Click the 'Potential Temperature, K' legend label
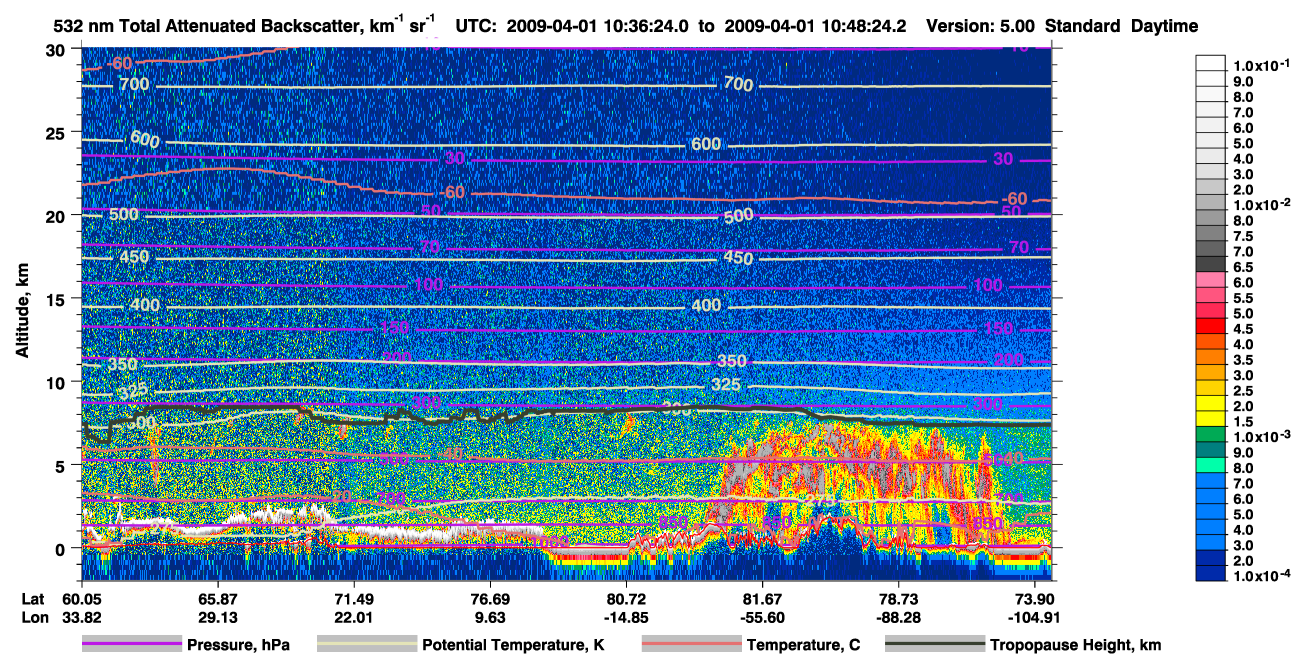Screen dimensions: 1300x667 coord(513,645)
